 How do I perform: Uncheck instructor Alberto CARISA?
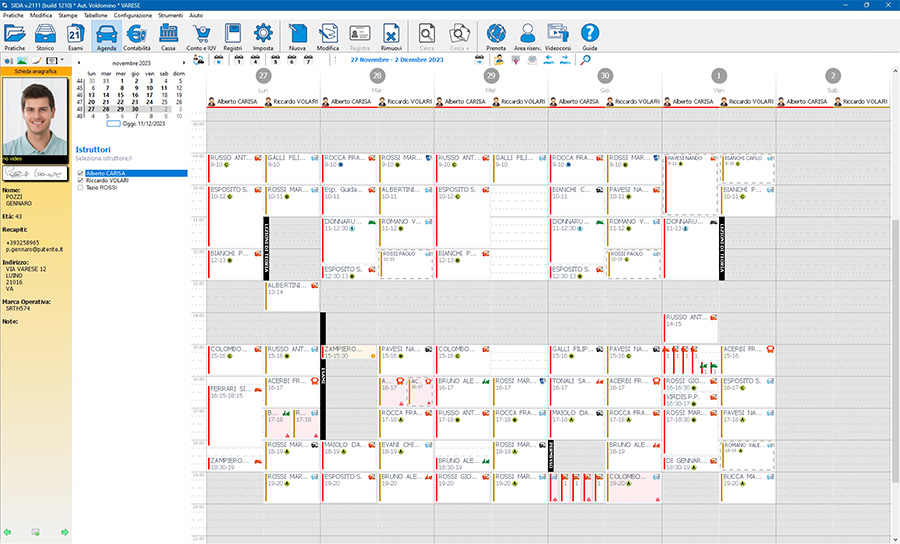[80, 173]
